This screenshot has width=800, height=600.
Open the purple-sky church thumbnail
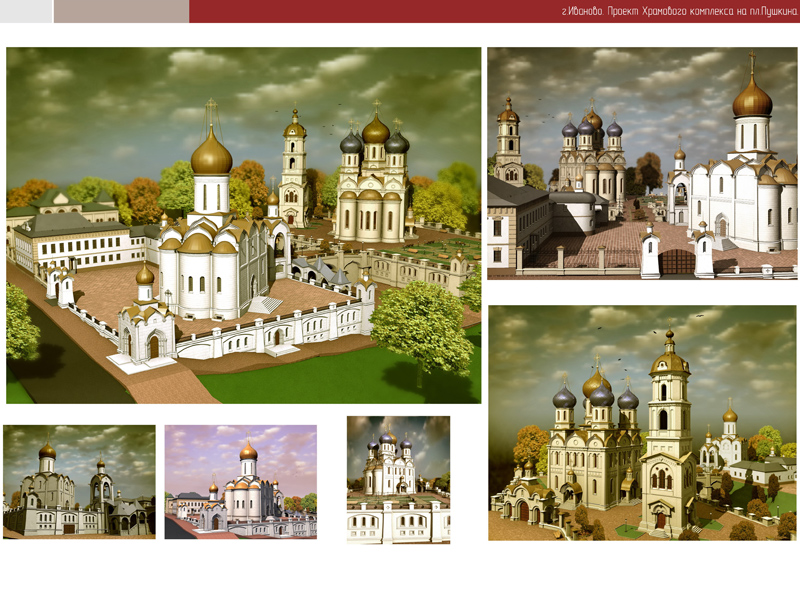pos(240,481)
